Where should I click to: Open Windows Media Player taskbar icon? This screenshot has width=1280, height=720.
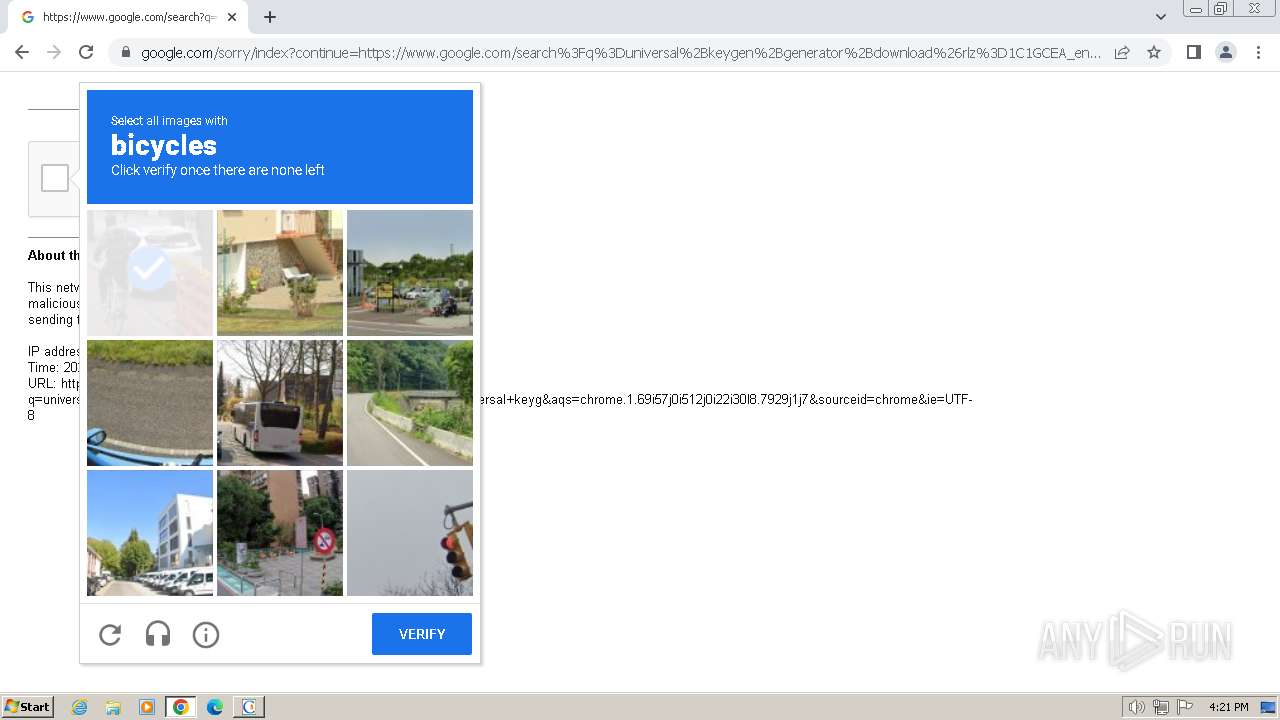point(147,707)
